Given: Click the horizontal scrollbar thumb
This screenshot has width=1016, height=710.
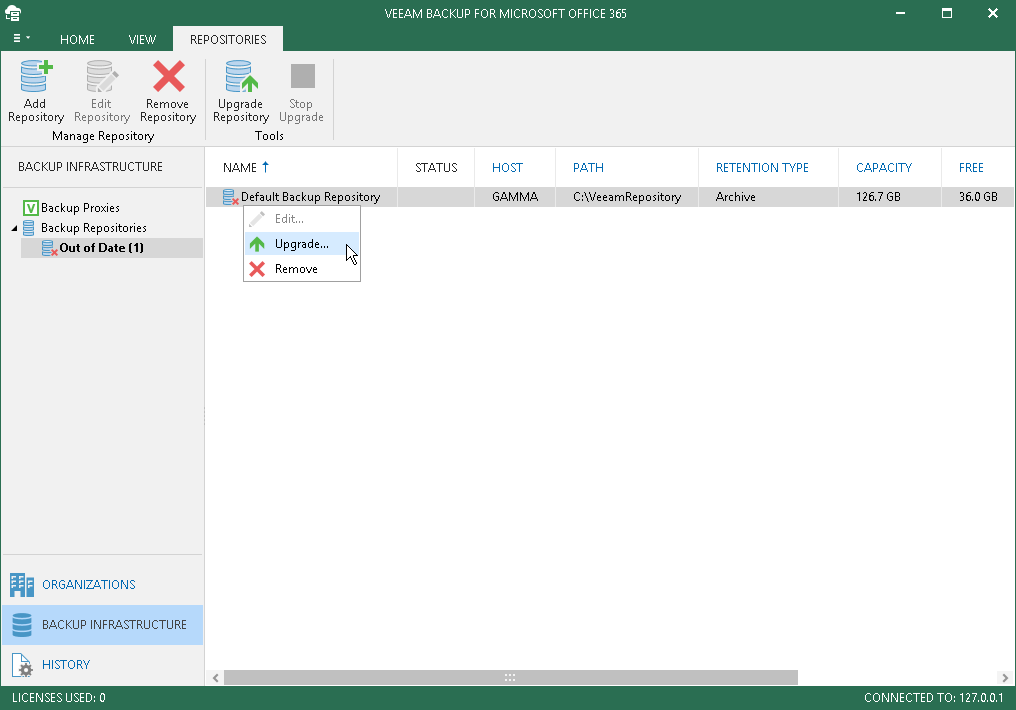Looking at the screenshot, I should [x=511, y=678].
